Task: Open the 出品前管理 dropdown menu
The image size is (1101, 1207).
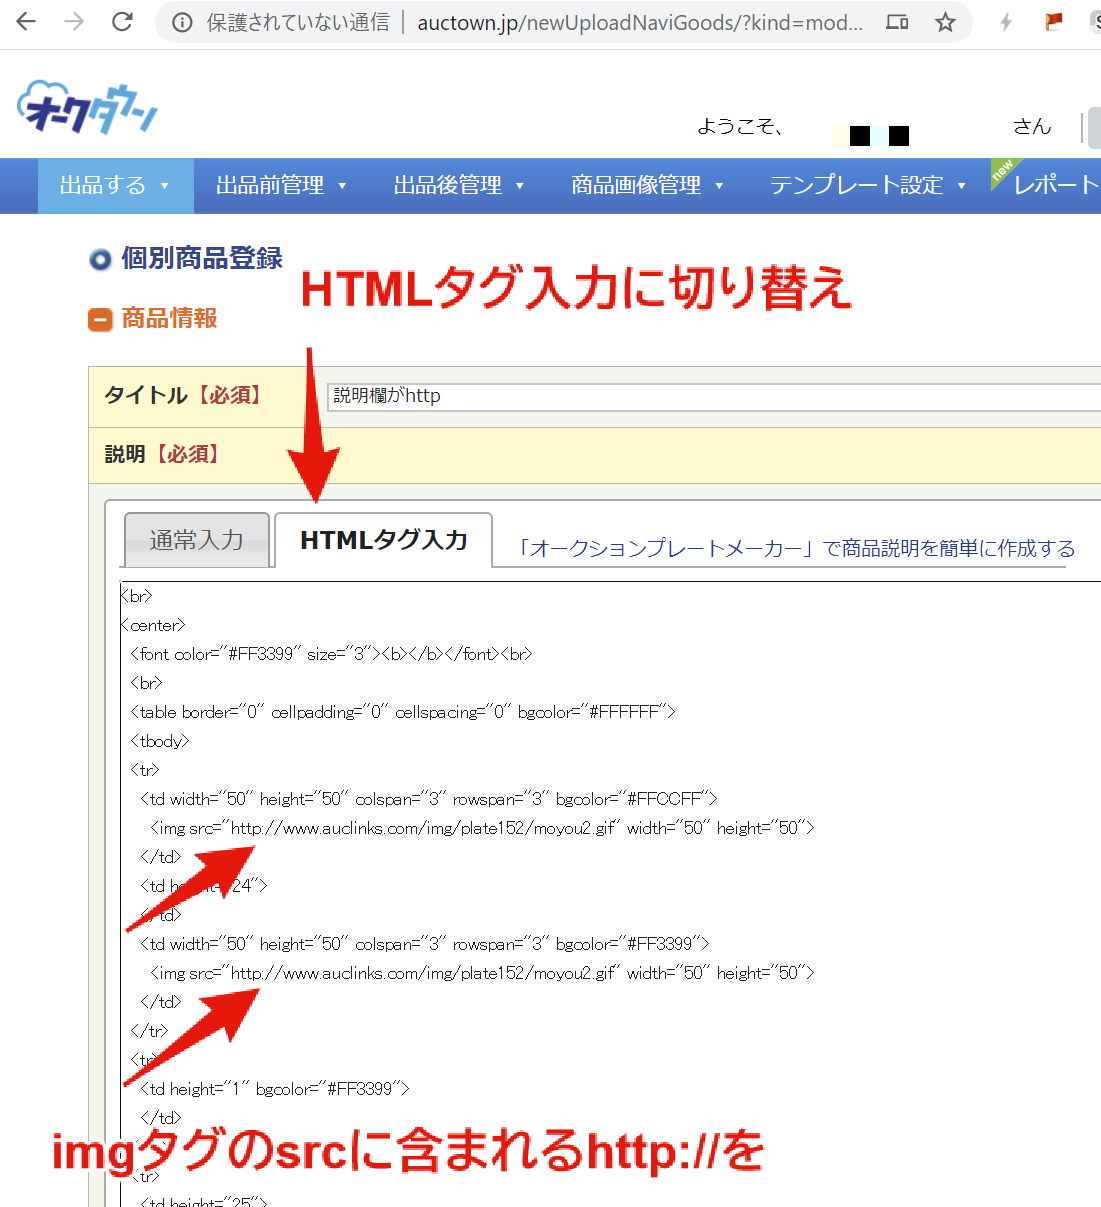Action: (x=281, y=185)
